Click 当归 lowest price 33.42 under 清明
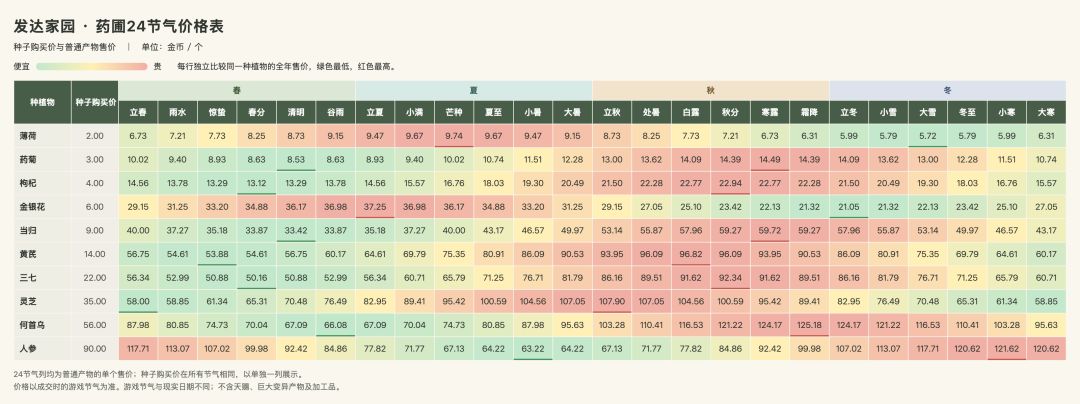1080x404 pixels. tap(296, 231)
